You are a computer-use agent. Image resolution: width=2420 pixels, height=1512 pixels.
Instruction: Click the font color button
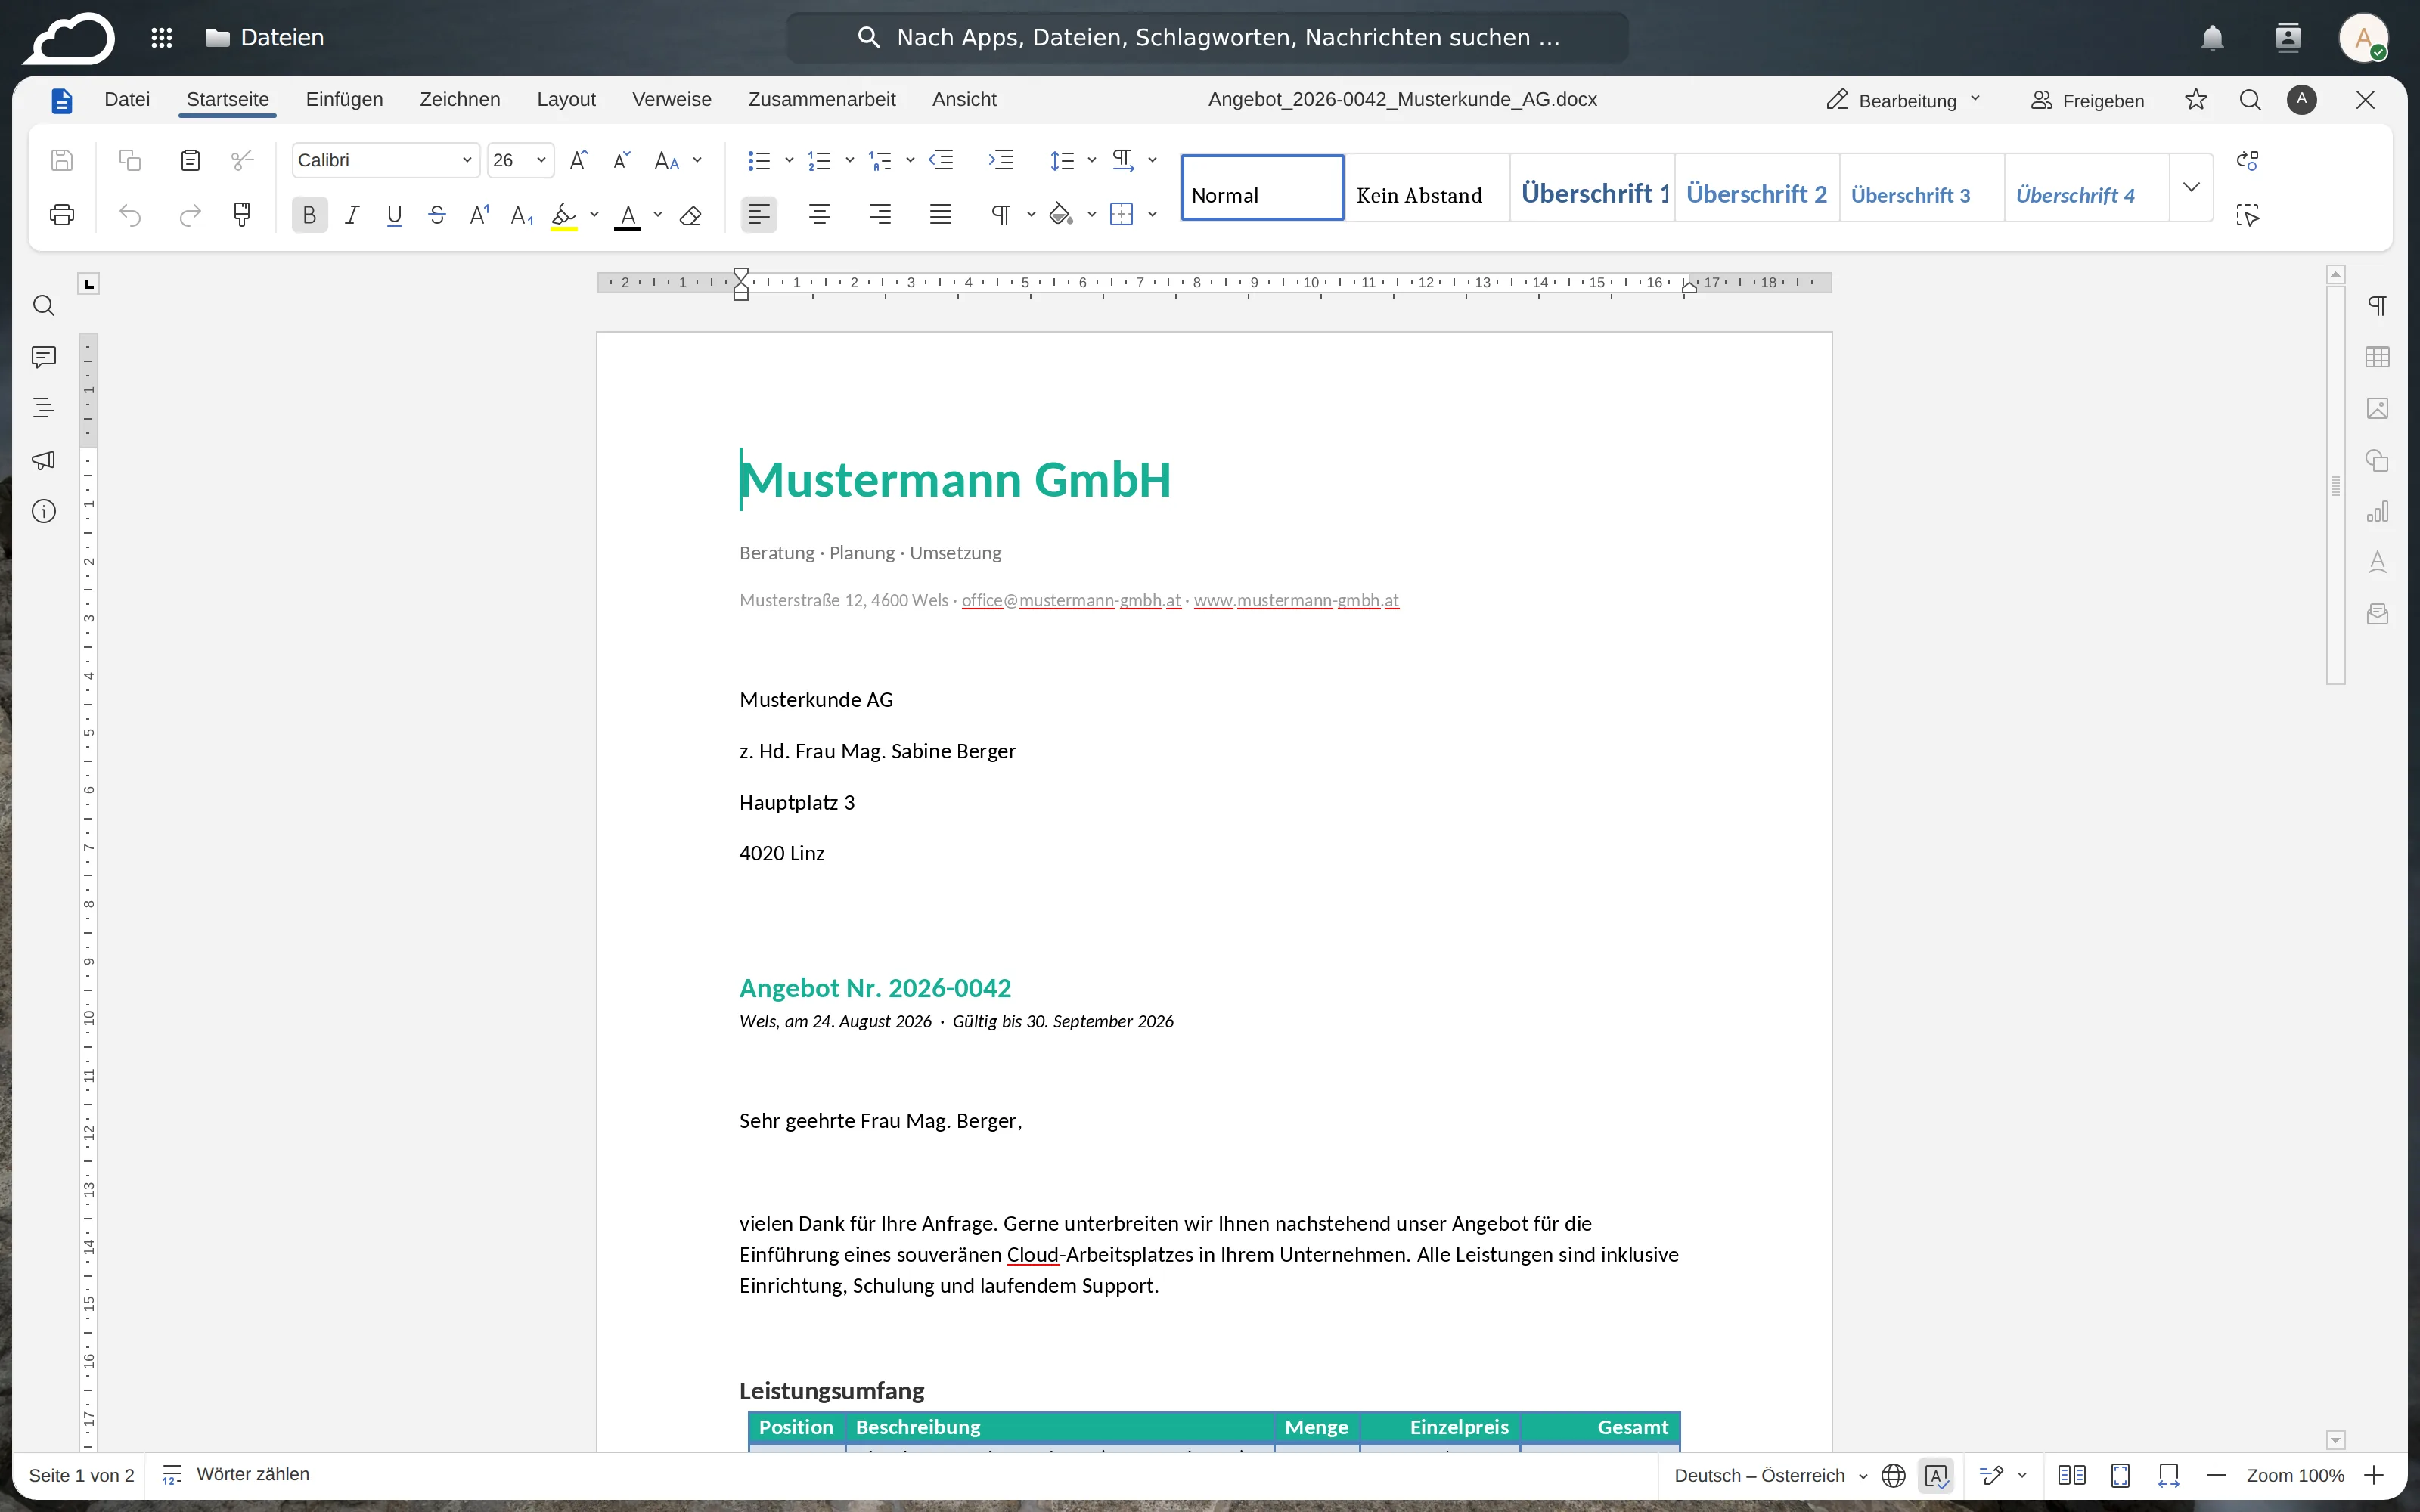(x=627, y=215)
